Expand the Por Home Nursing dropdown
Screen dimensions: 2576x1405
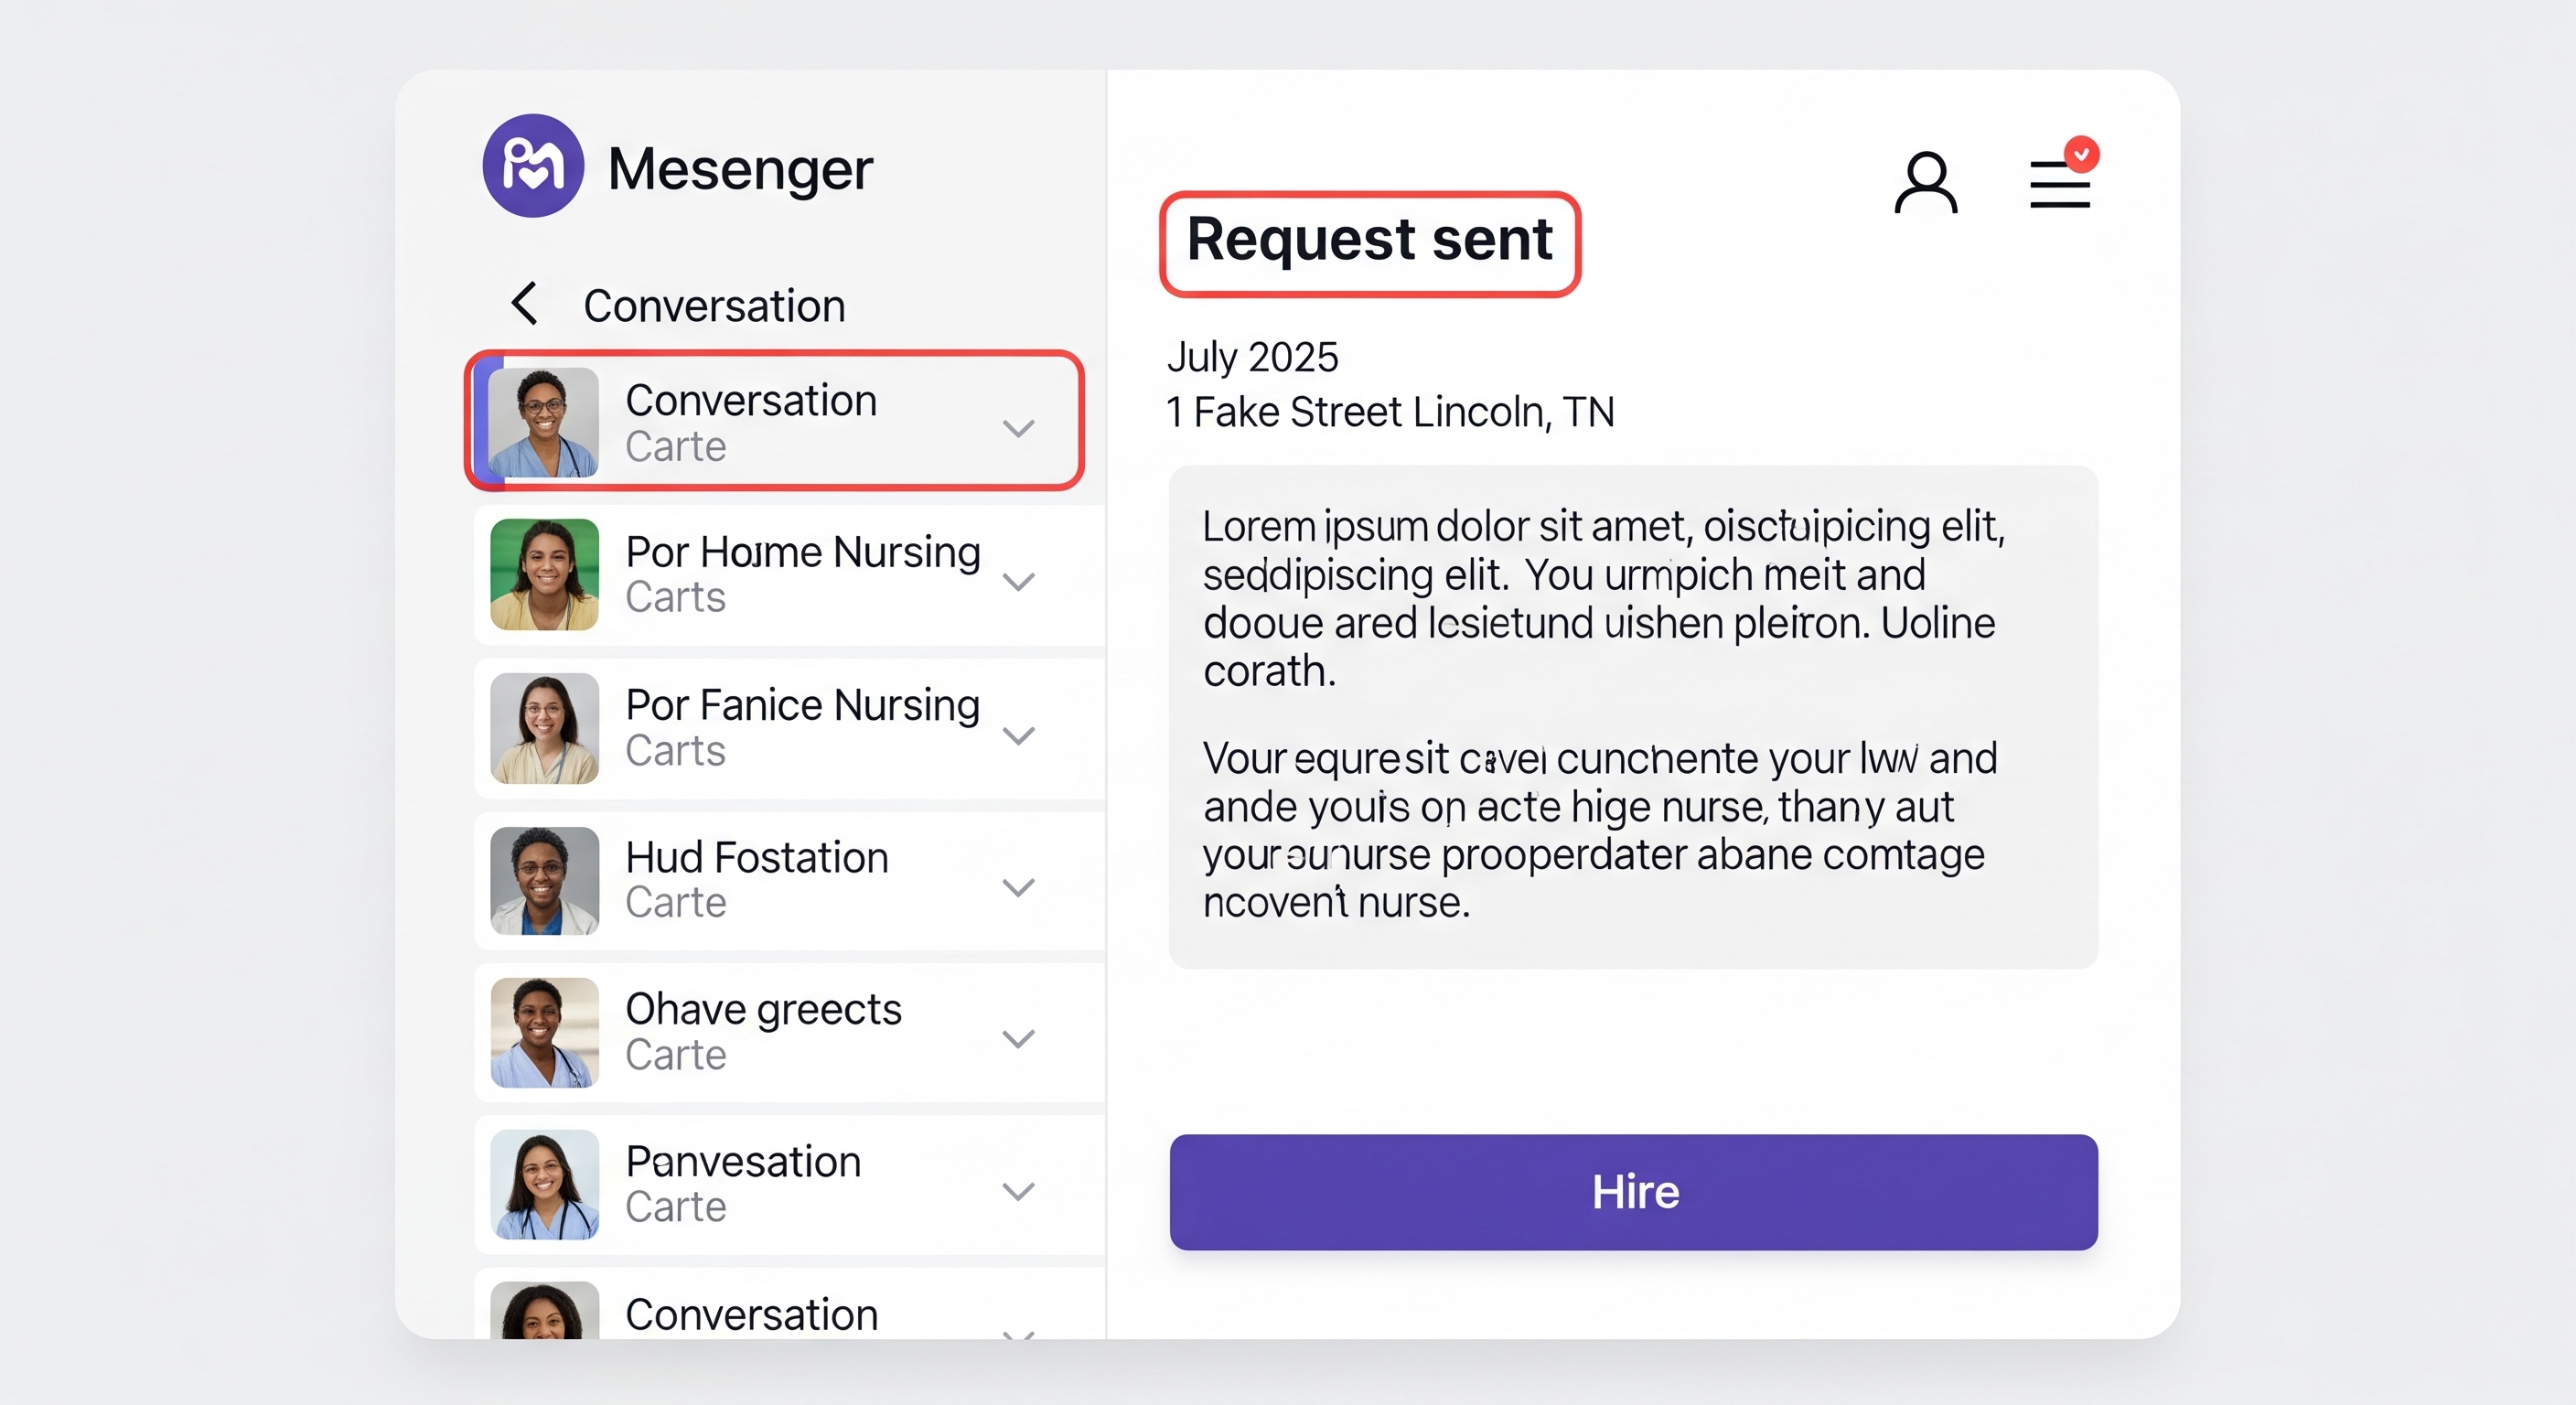1020,580
